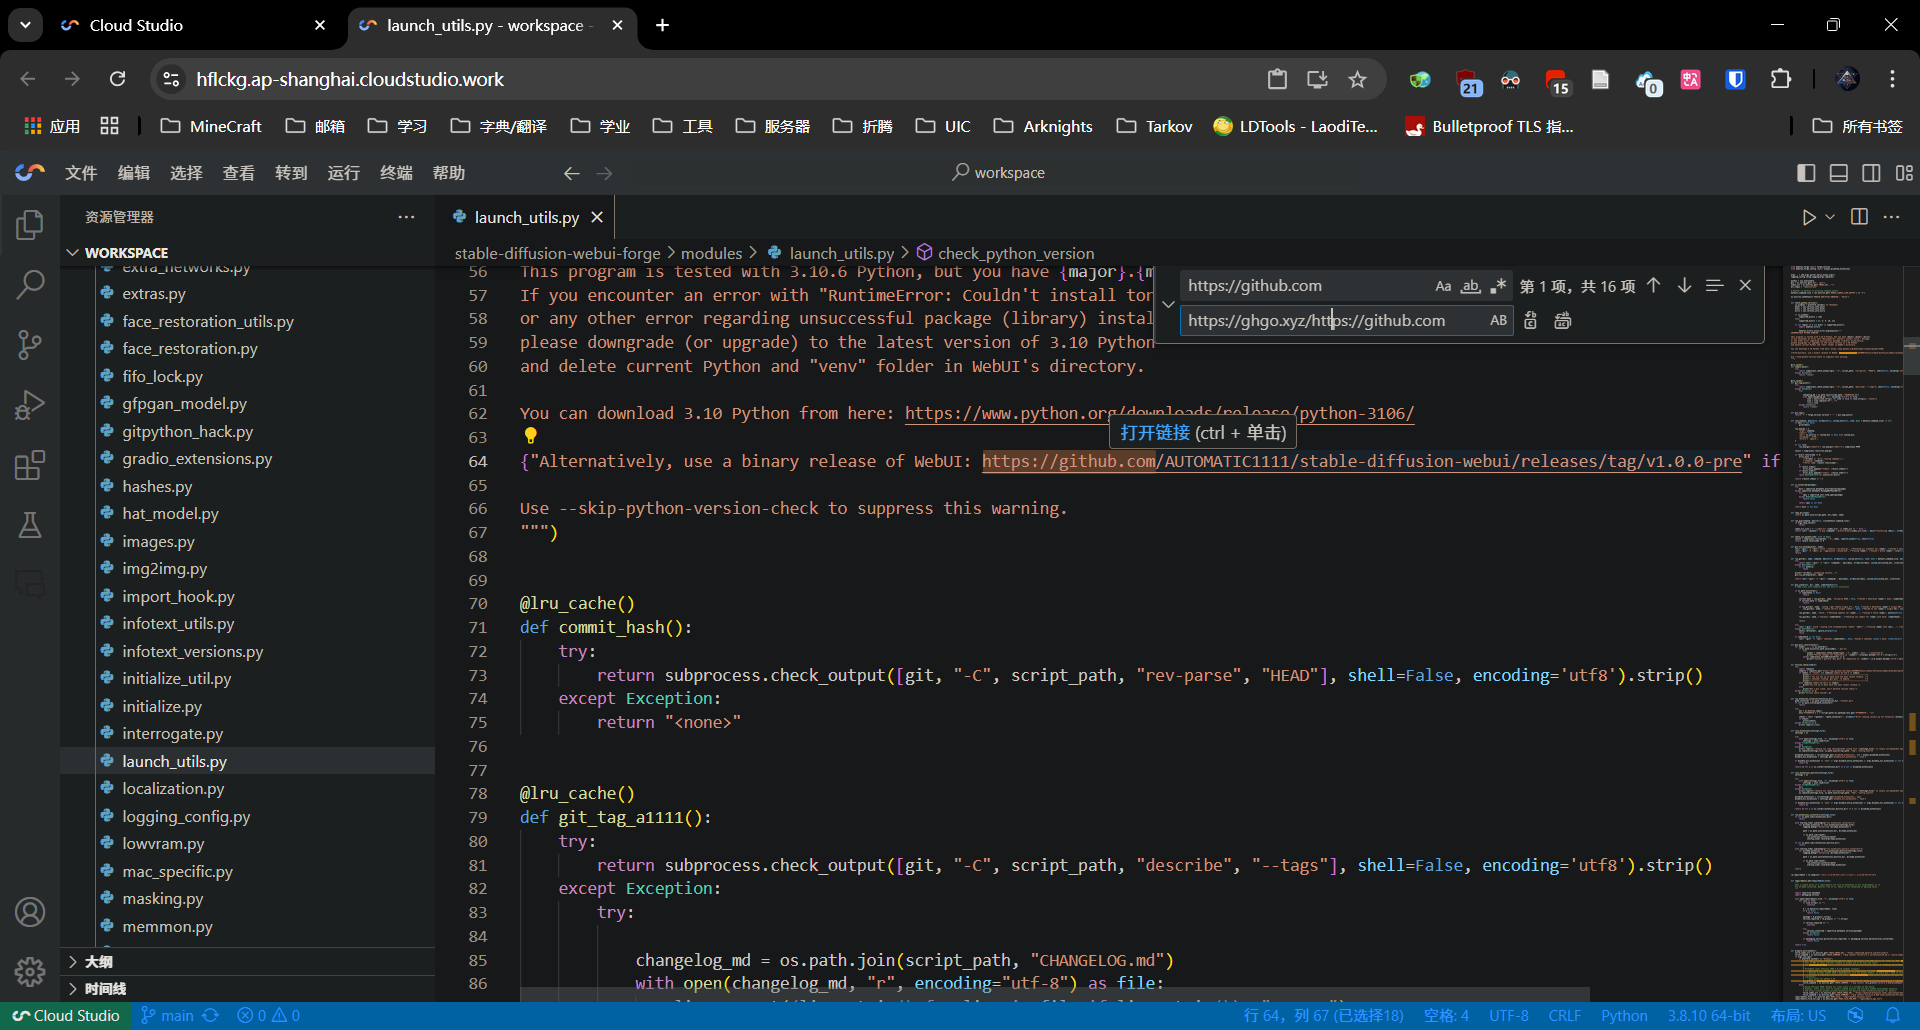The image size is (1920, 1030).
Task: Open the Search view in activity bar
Action: [30, 285]
